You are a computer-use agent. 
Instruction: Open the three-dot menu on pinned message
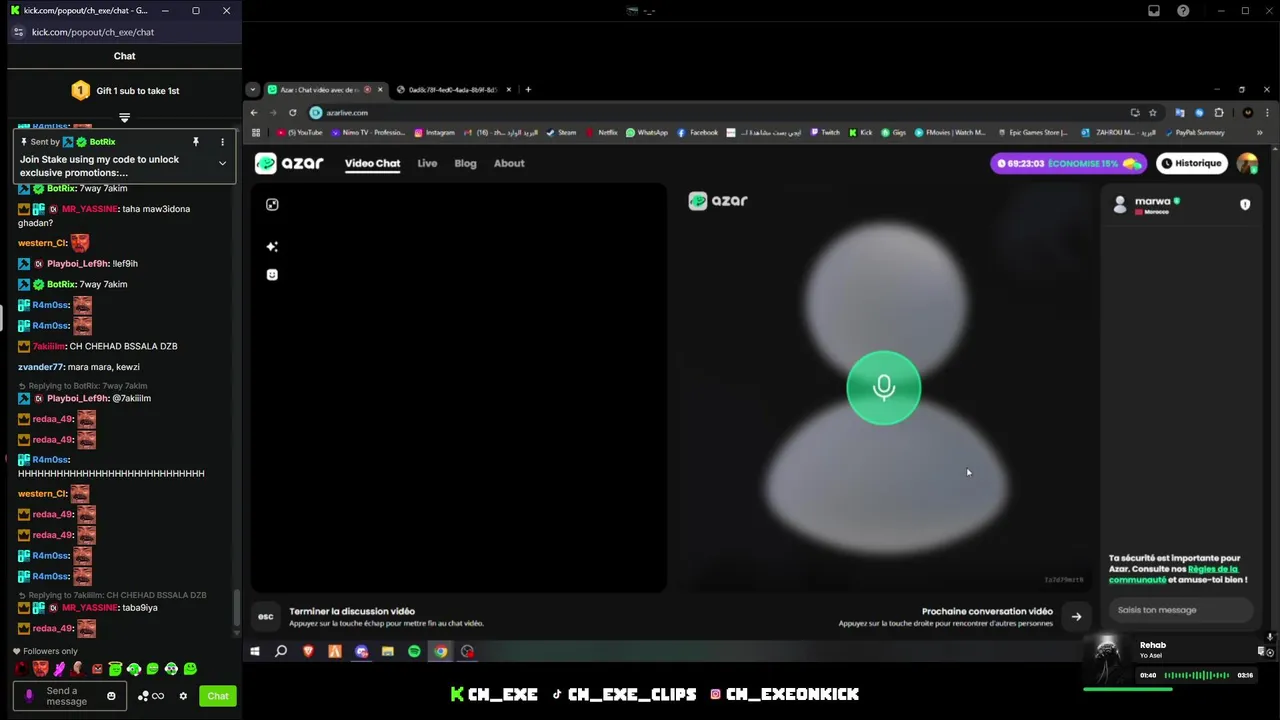[x=222, y=142]
